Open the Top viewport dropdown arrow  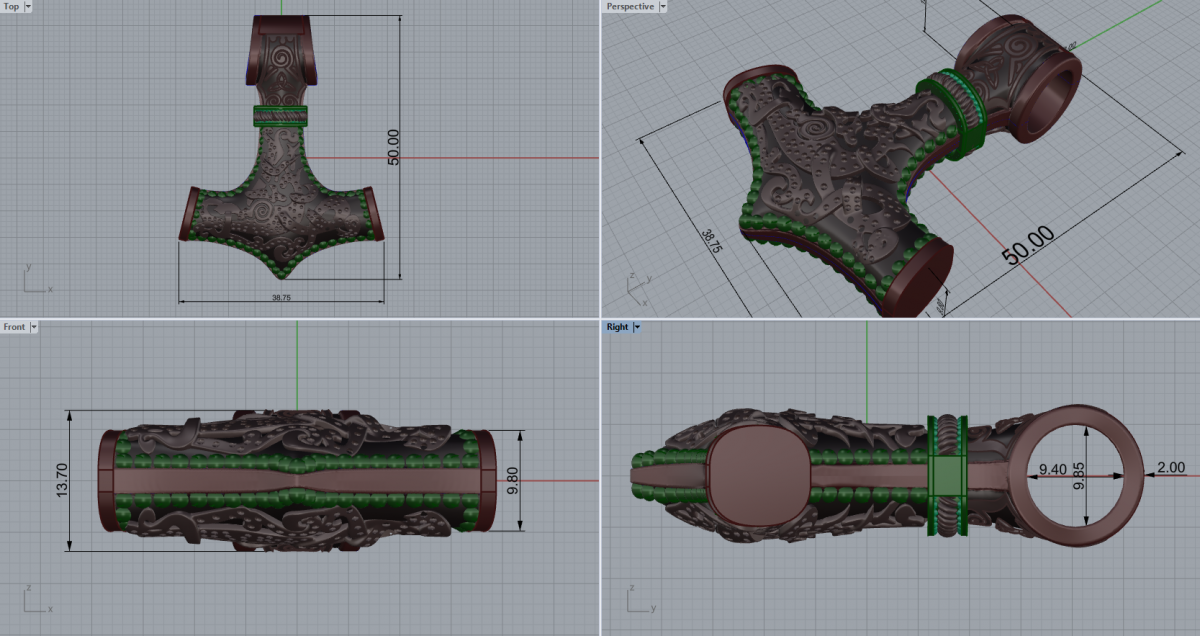[27, 6]
